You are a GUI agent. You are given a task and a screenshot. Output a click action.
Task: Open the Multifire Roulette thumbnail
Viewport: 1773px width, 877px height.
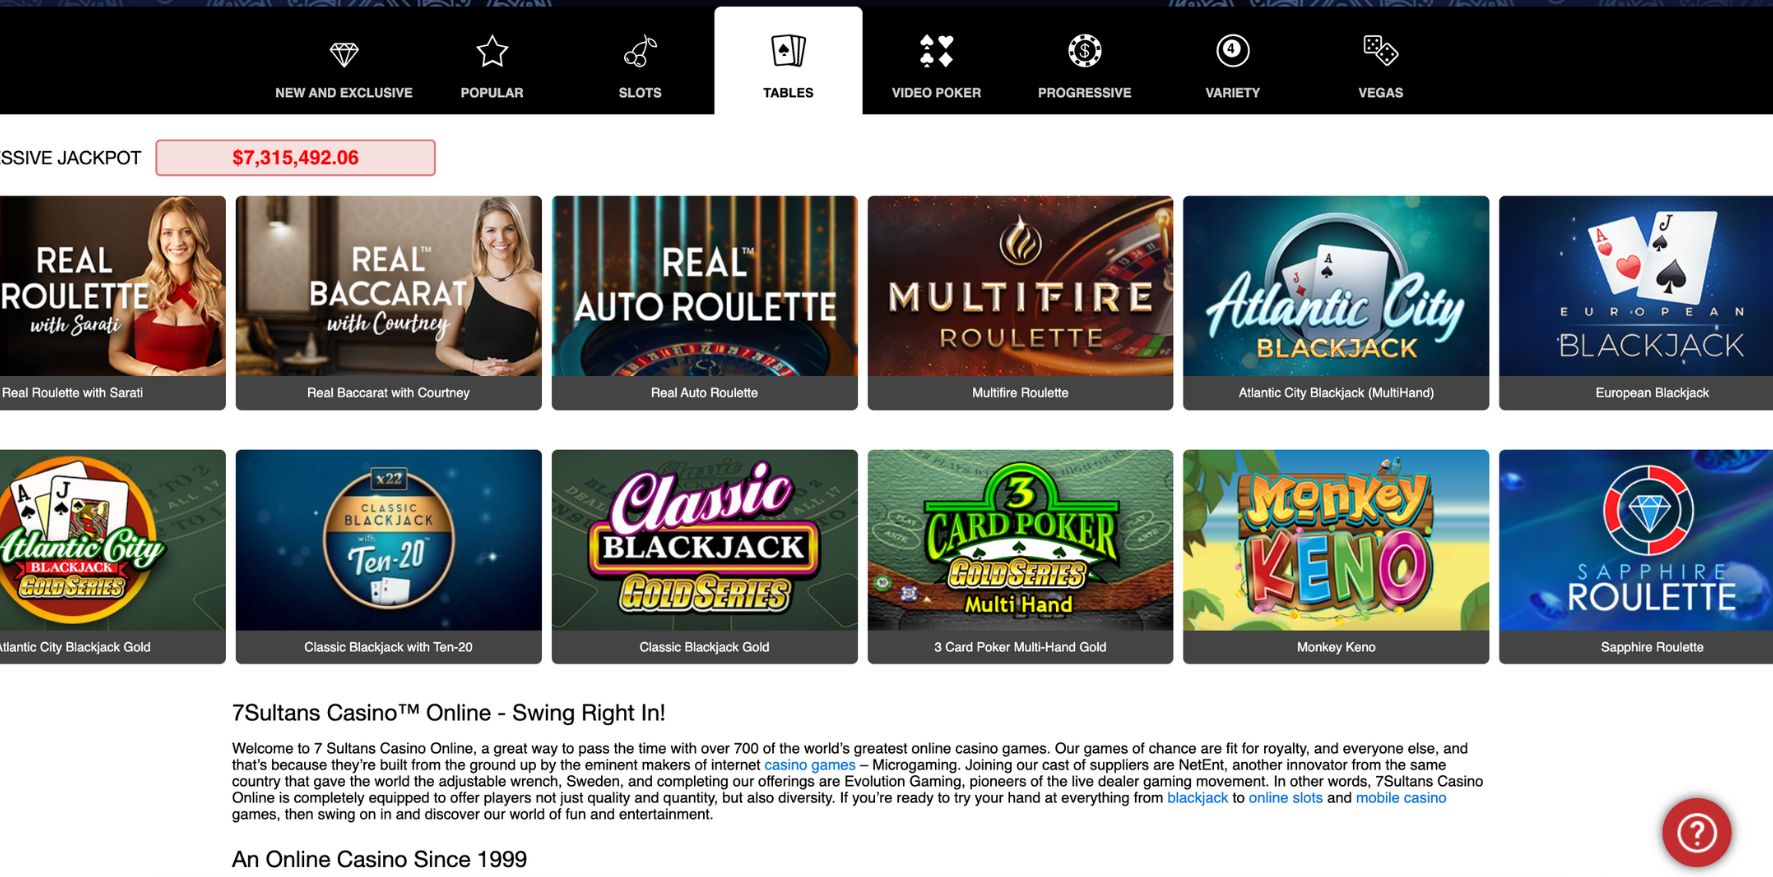pyautogui.click(x=1020, y=303)
